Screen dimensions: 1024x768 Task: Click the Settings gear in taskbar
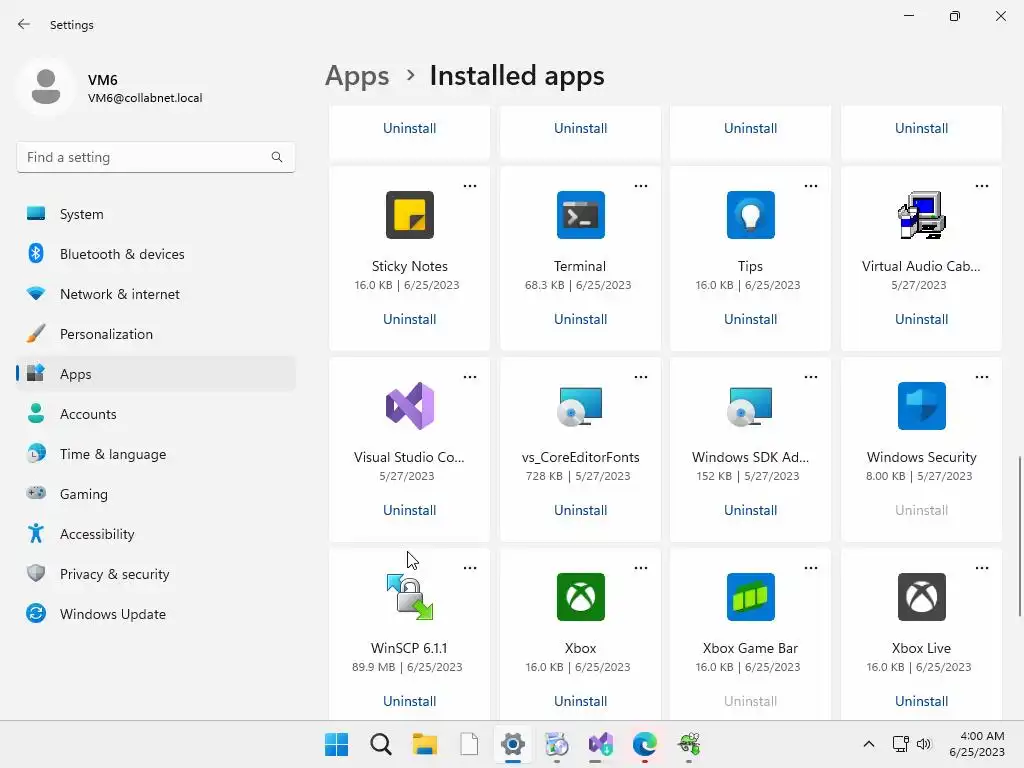click(x=513, y=744)
